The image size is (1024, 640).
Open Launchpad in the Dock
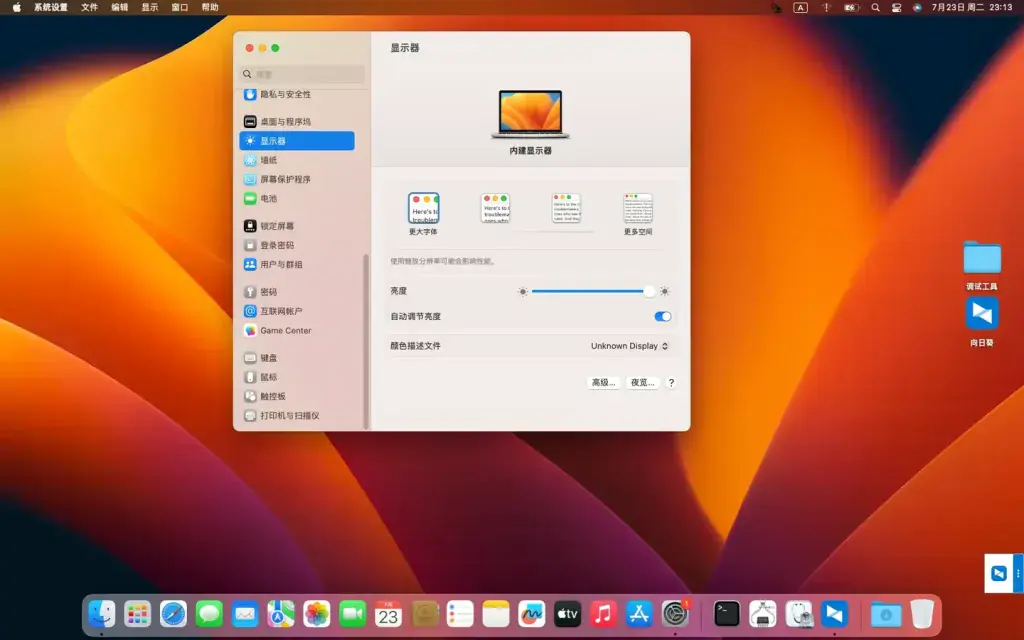pyautogui.click(x=138, y=614)
